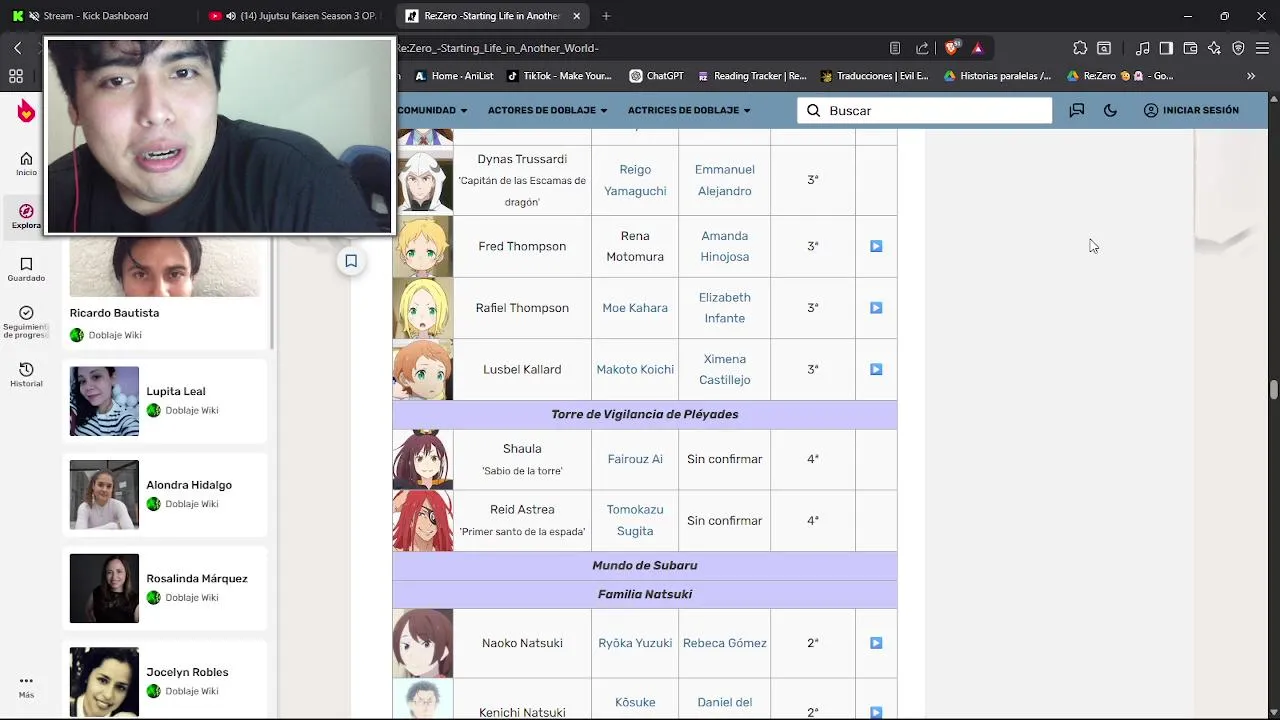
Task: Open Ximena Castillejo link
Action: [x=724, y=369]
